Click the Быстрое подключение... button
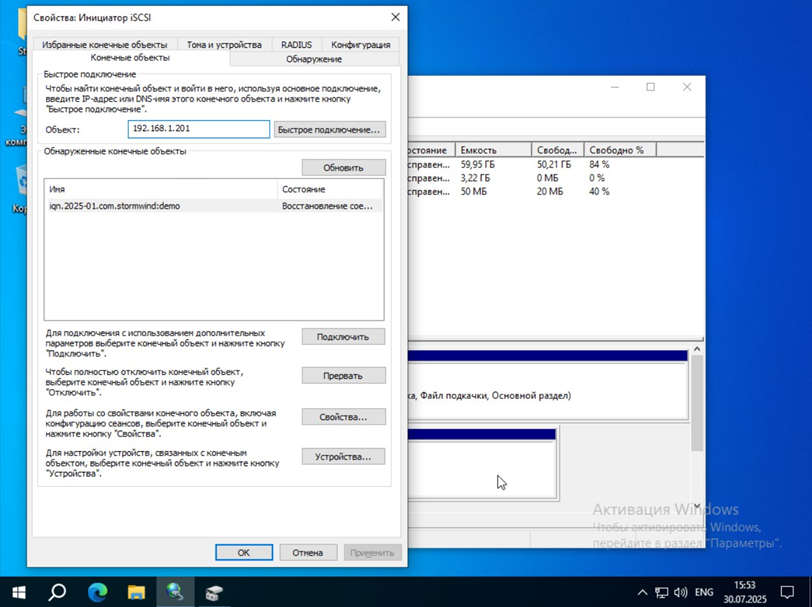The image size is (812, 607). tap(329, 129)
